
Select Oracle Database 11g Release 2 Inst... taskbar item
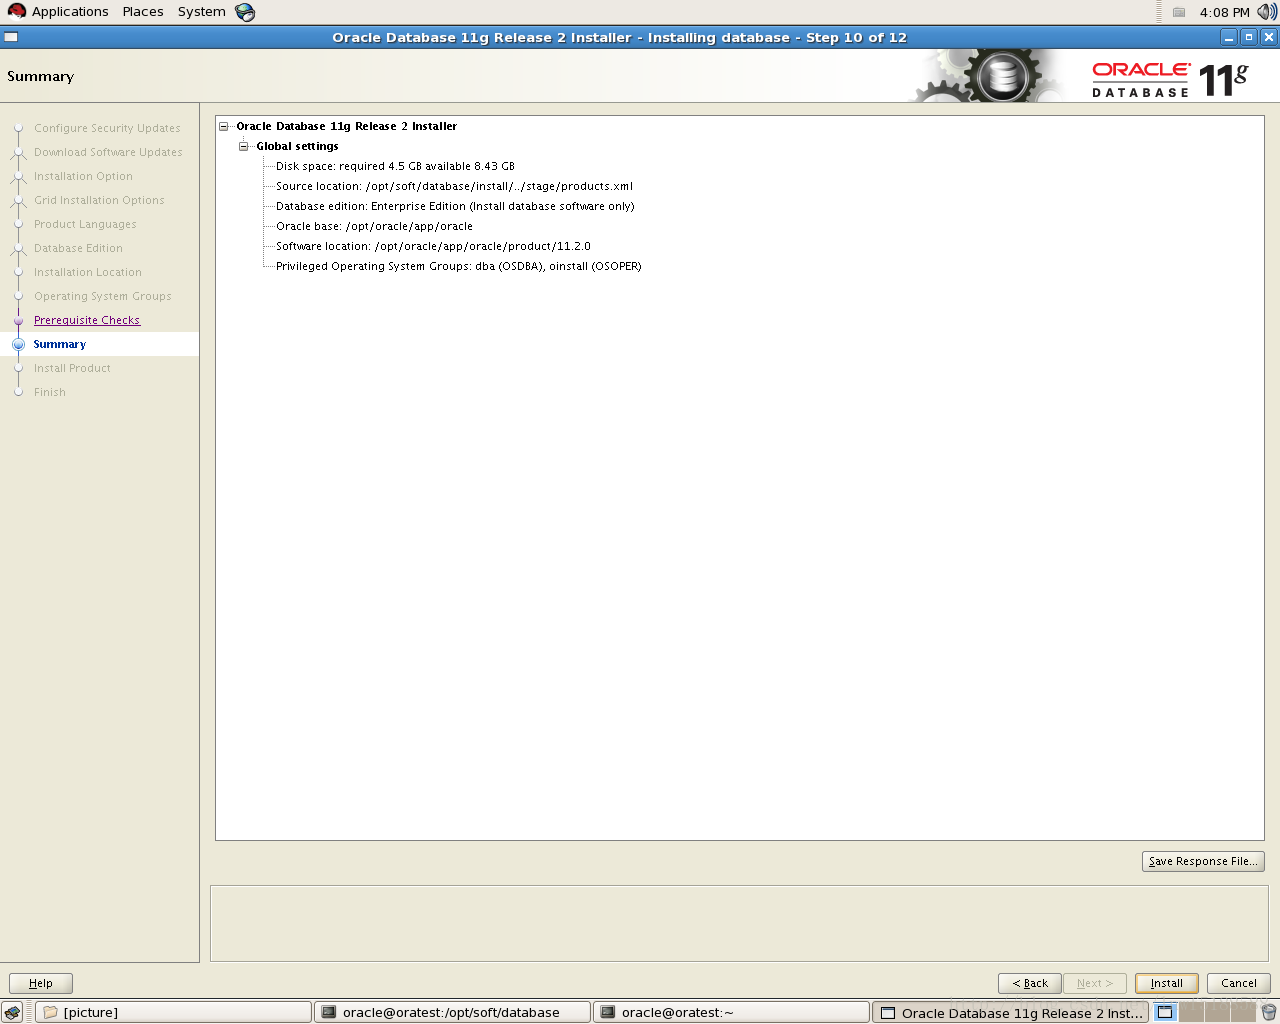[1010, 1012]
